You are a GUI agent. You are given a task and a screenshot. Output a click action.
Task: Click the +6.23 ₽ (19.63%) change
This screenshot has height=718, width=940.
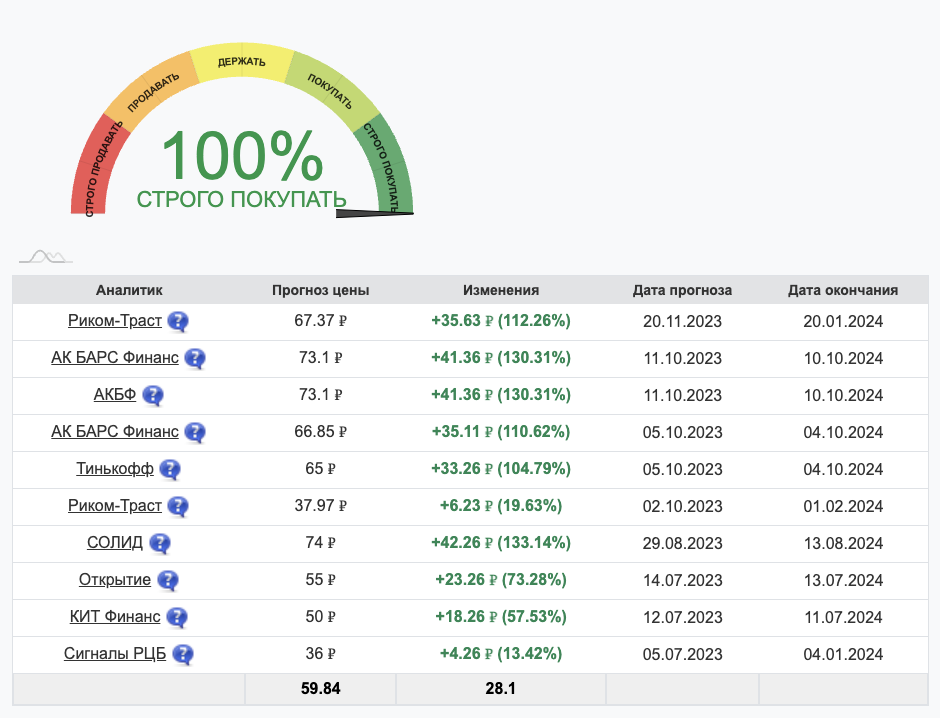[x=501, y=506]
